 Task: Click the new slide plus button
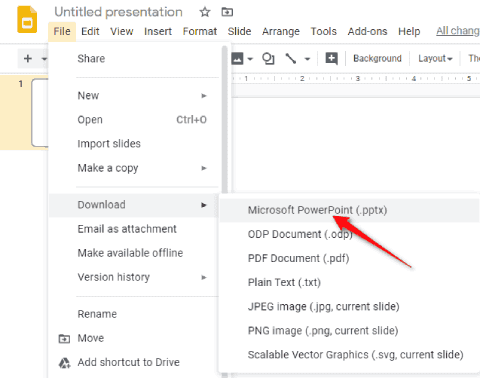coord(28,59)
